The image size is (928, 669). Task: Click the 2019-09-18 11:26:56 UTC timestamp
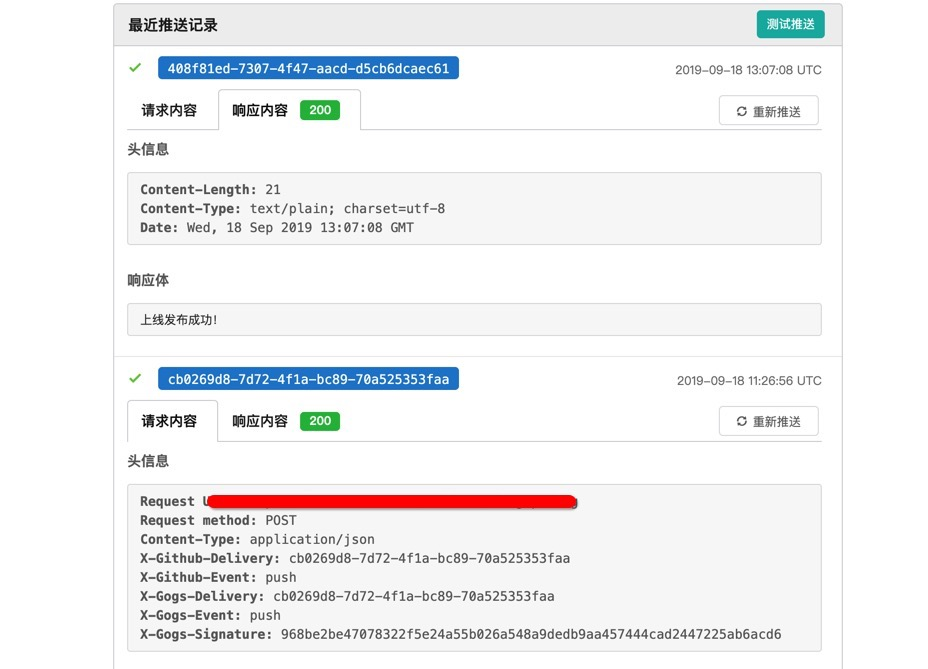tap(749, 380)
